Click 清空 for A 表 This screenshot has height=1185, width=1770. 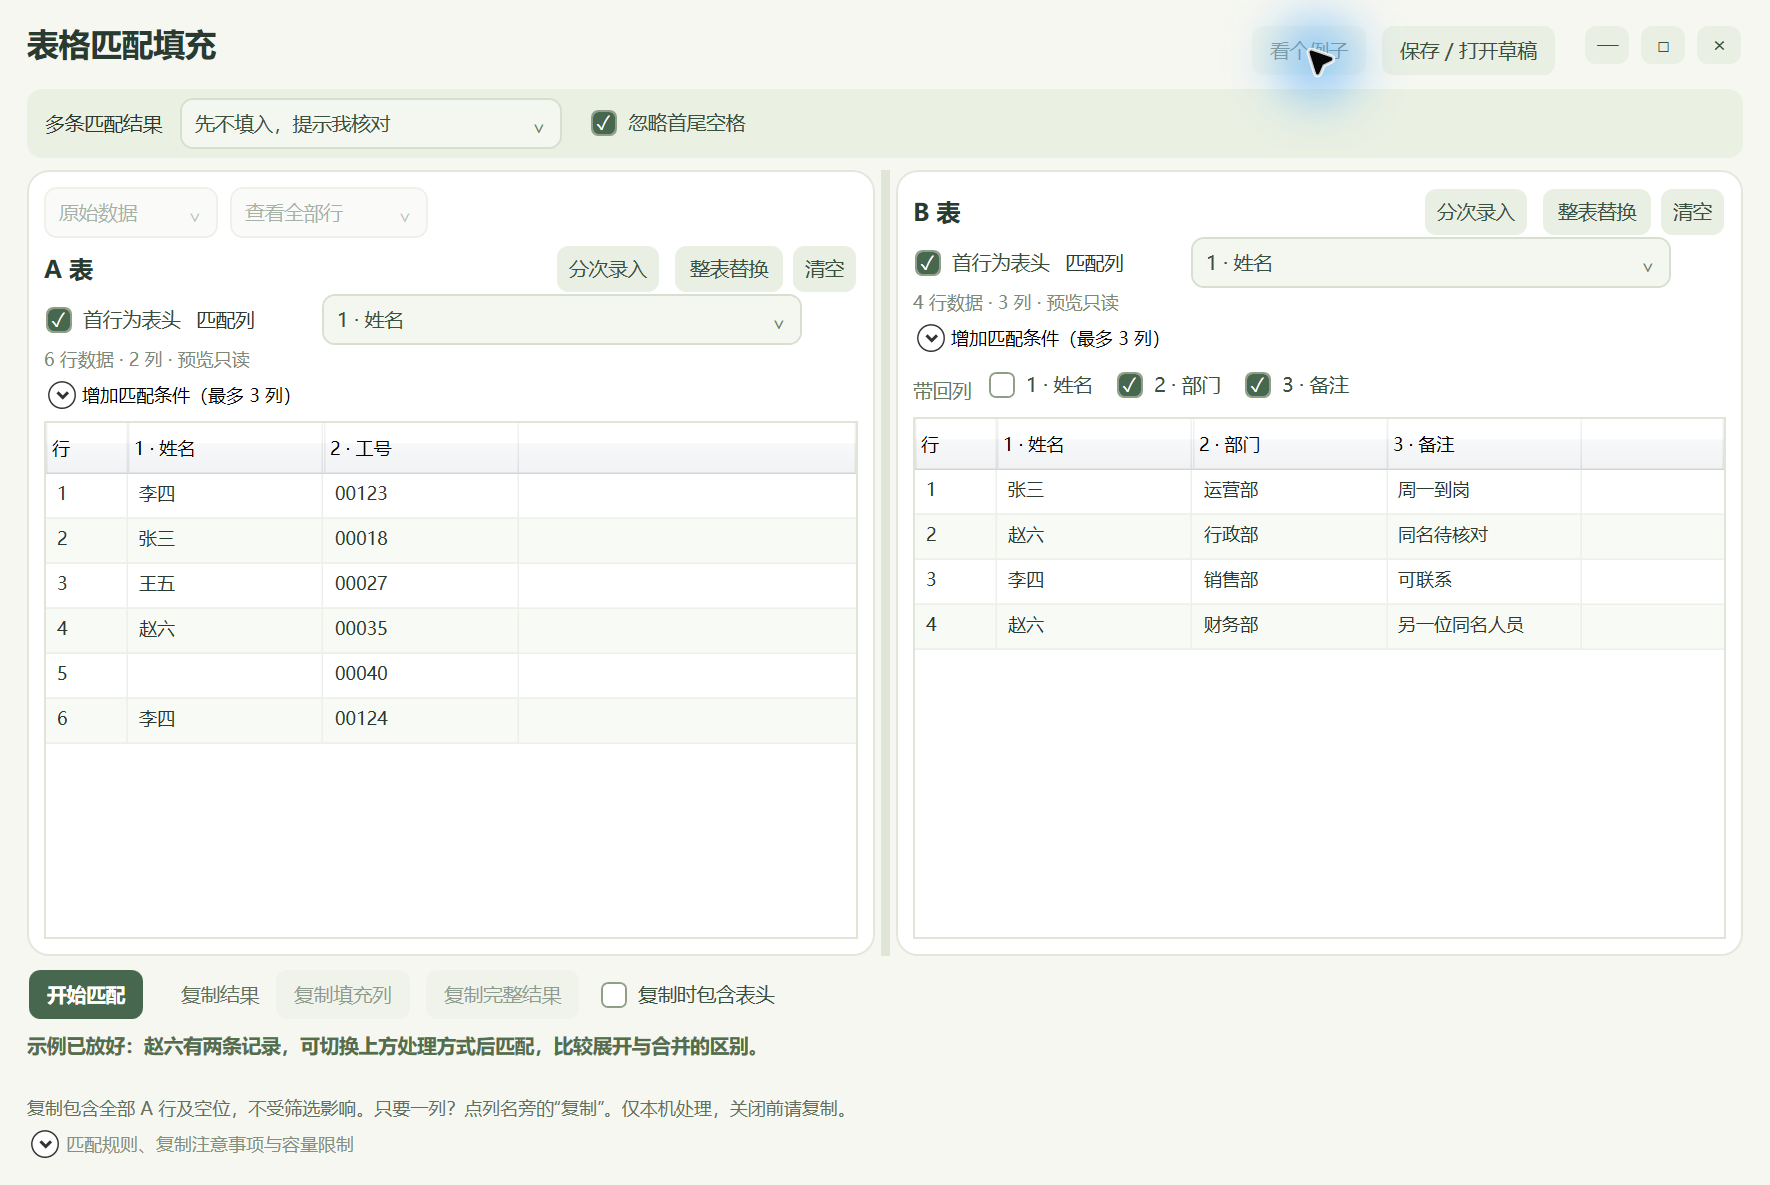pos(824,269)
